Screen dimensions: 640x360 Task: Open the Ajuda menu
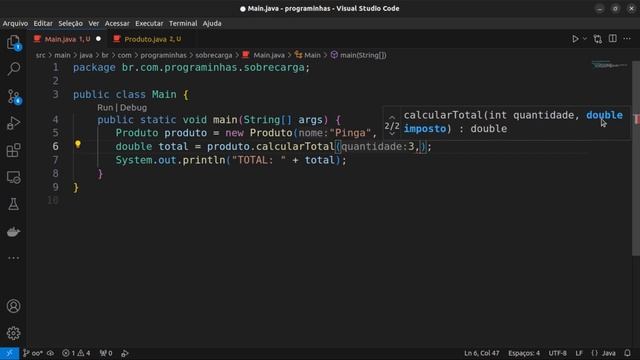pyautogui.click(x=212, y=23)
